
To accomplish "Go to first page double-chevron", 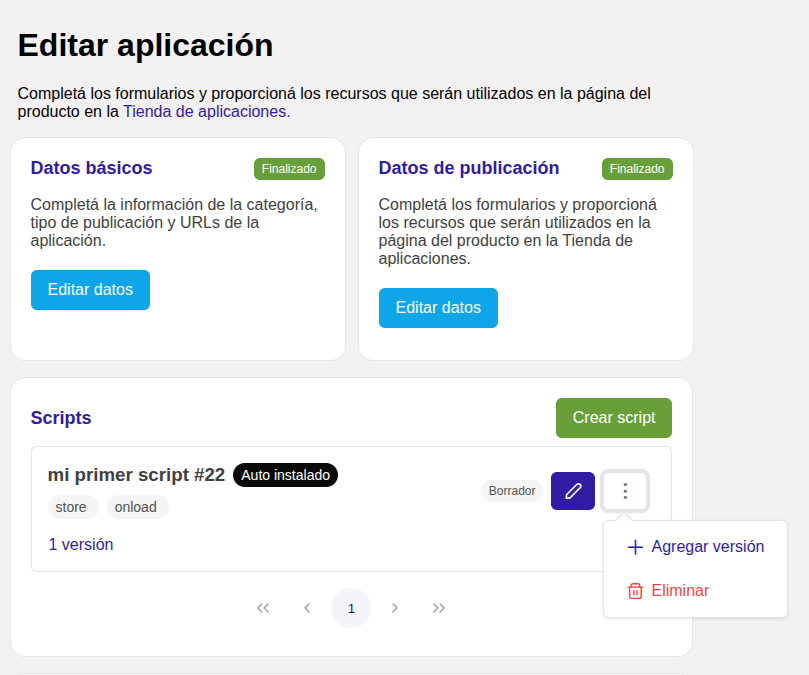I will 263,608.
